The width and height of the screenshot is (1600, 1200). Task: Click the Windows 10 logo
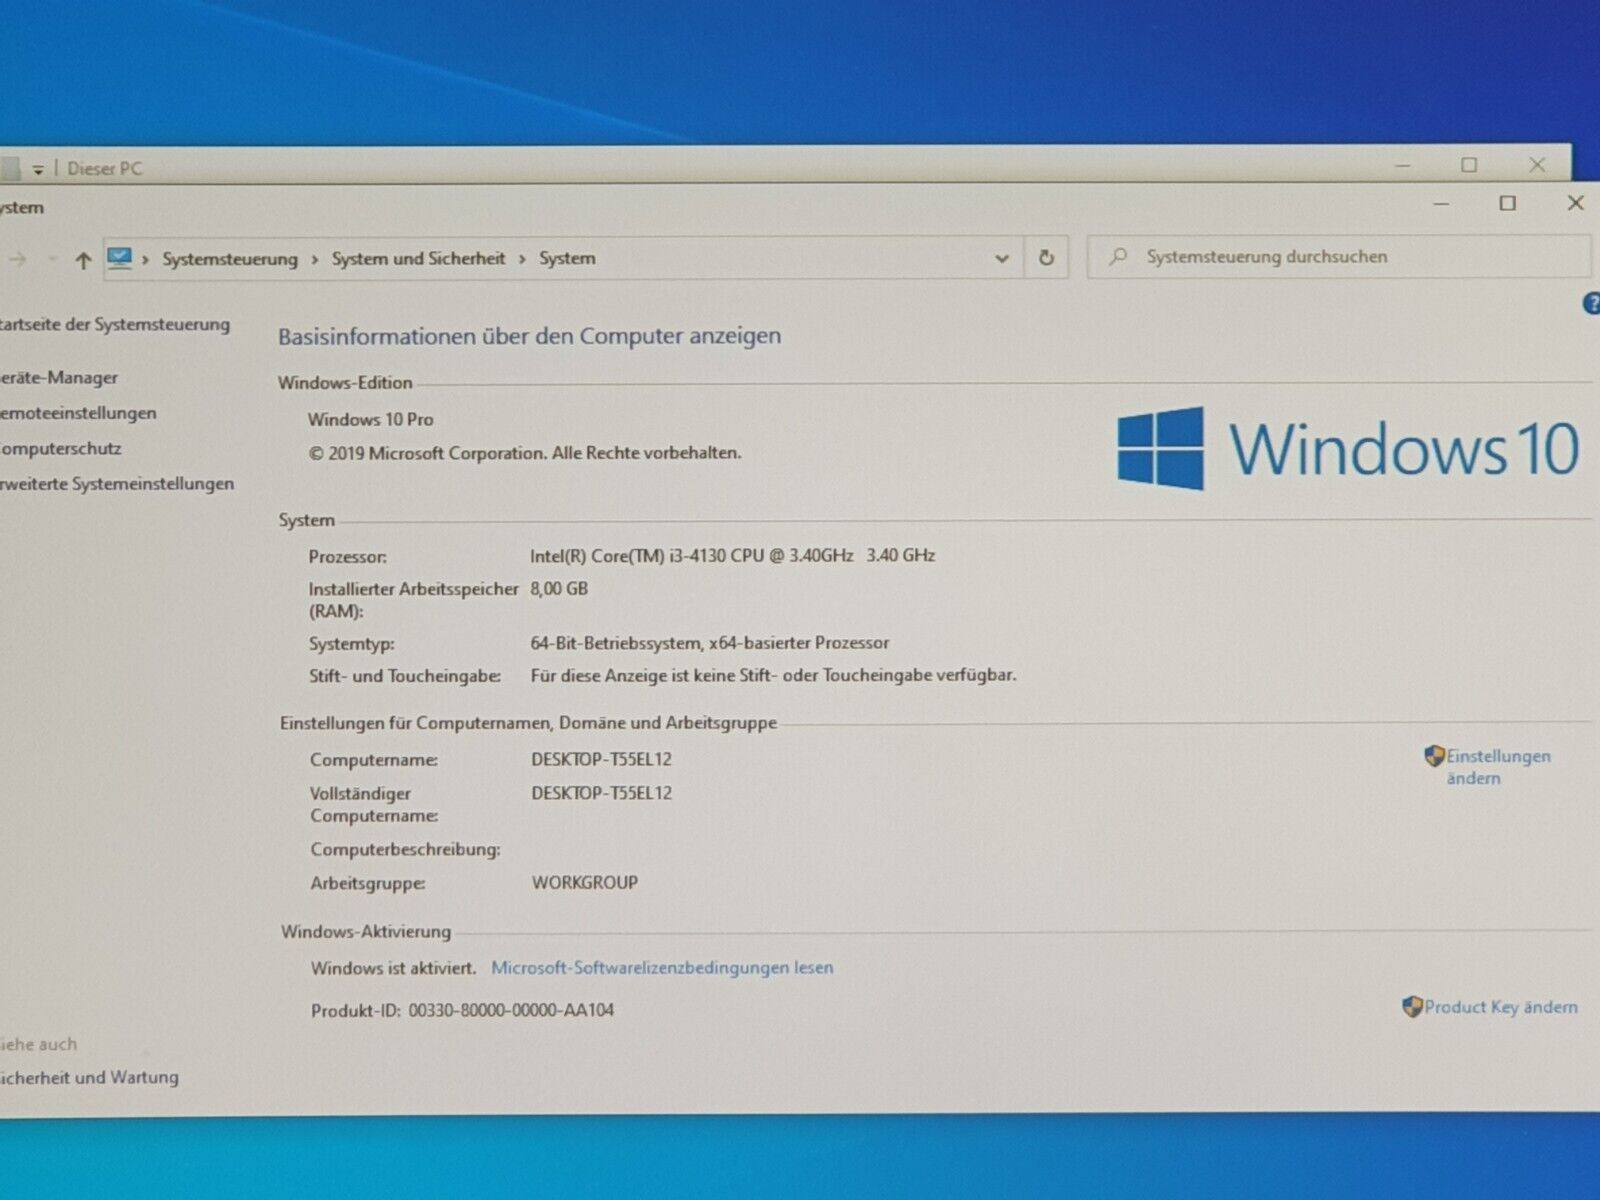pos(1348,448)
